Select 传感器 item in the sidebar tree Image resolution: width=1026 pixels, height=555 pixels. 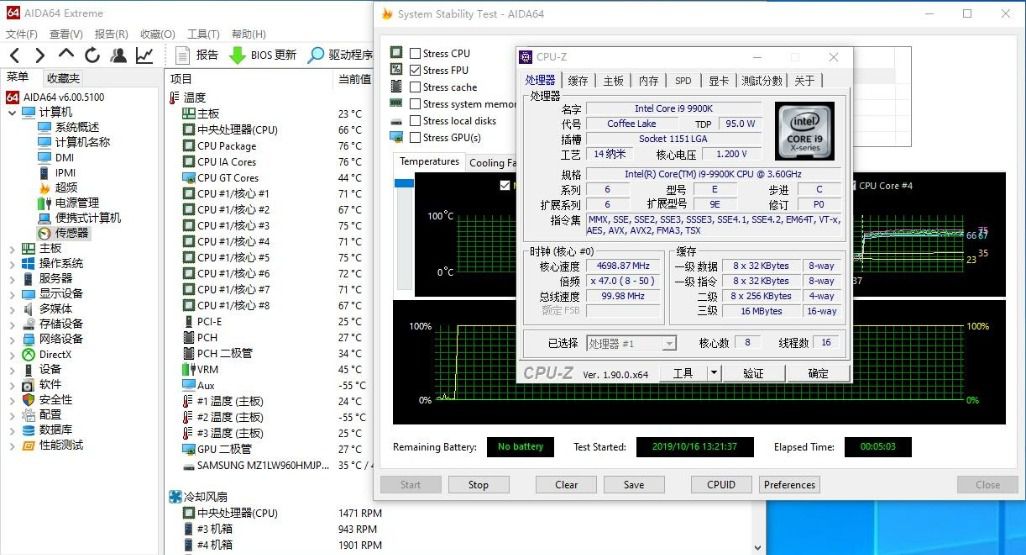(71, 233)
